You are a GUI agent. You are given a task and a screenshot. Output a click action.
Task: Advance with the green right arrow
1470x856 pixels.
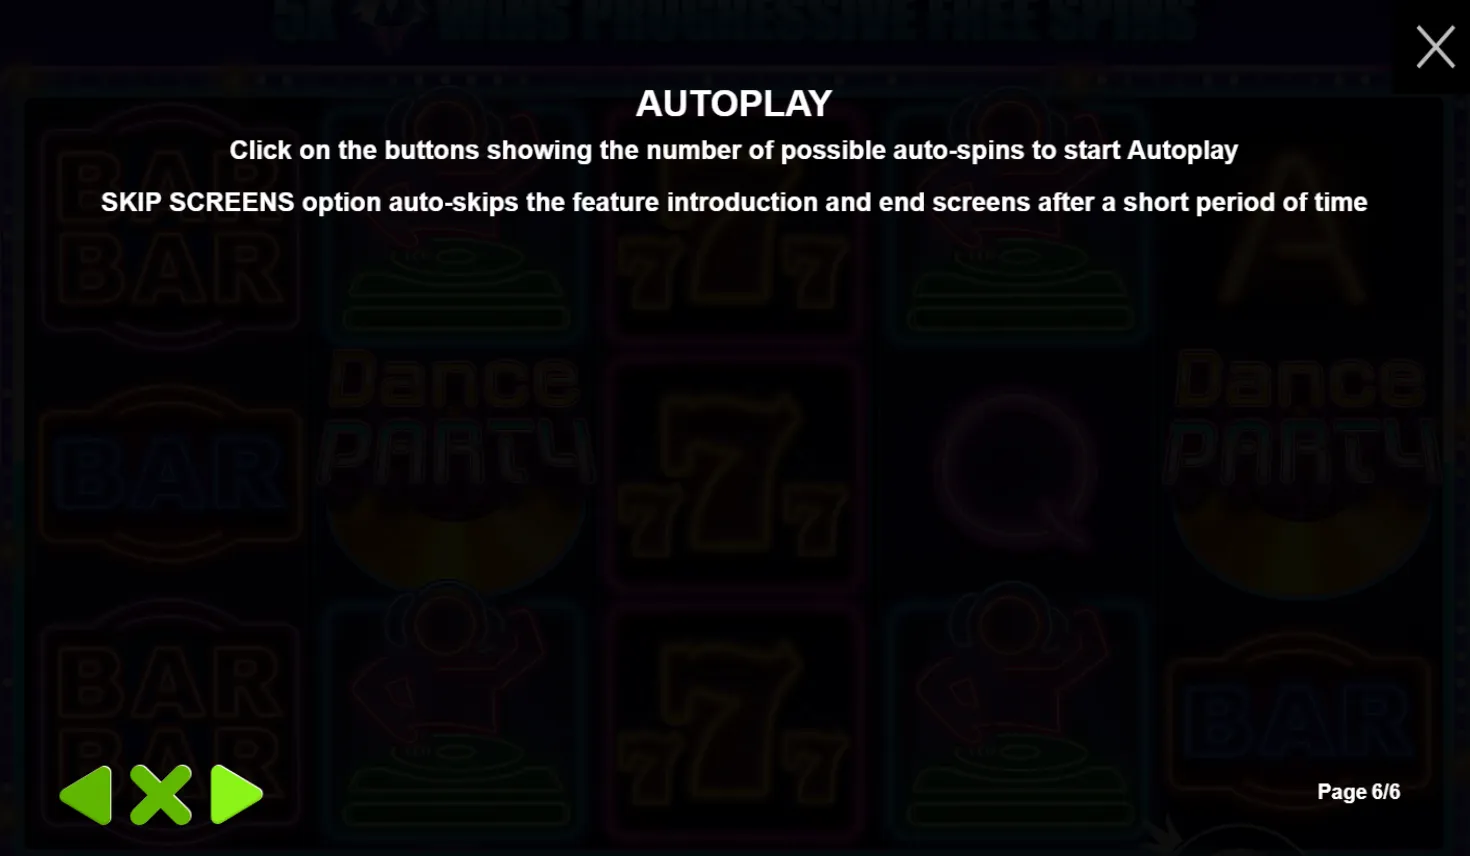[237, 796]
